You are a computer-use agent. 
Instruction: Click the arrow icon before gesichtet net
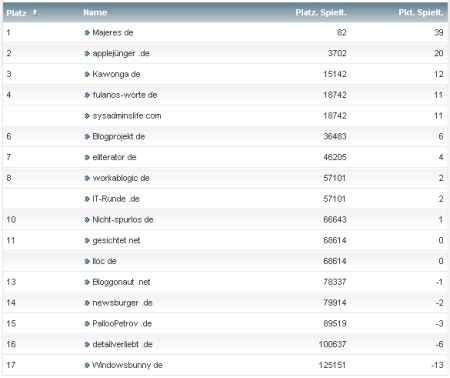87,241
